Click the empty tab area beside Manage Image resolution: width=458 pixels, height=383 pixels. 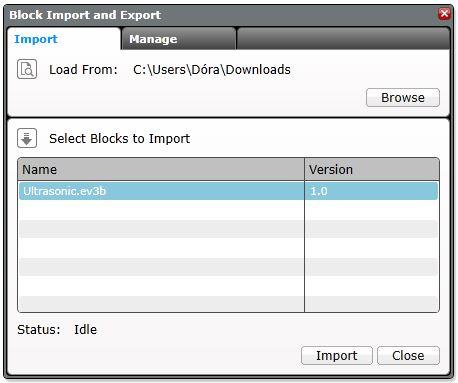[x=343, y=39]
